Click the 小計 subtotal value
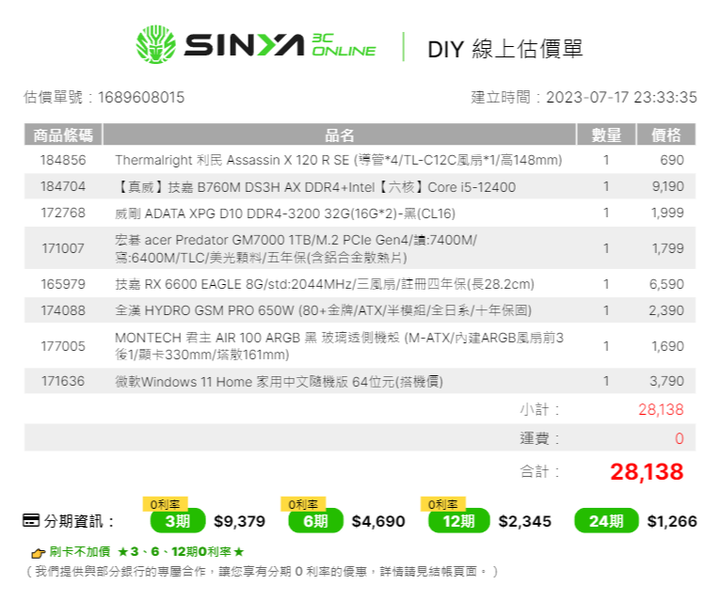The height and width of the screenshot is (601, 720). pyautogui.click(x=661, y=410)
